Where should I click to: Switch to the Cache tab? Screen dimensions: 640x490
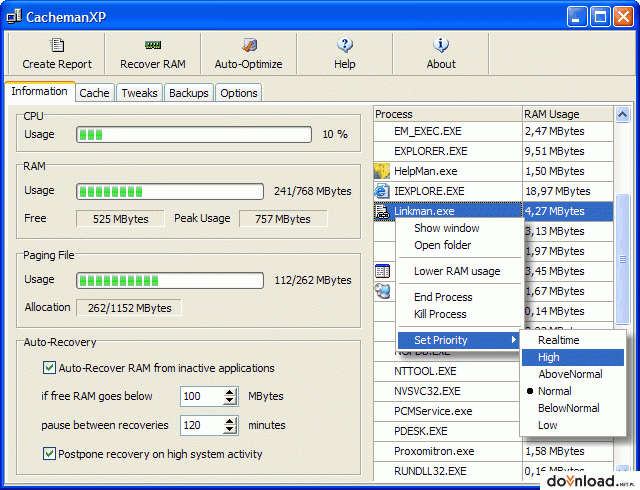tap(94, 93)
